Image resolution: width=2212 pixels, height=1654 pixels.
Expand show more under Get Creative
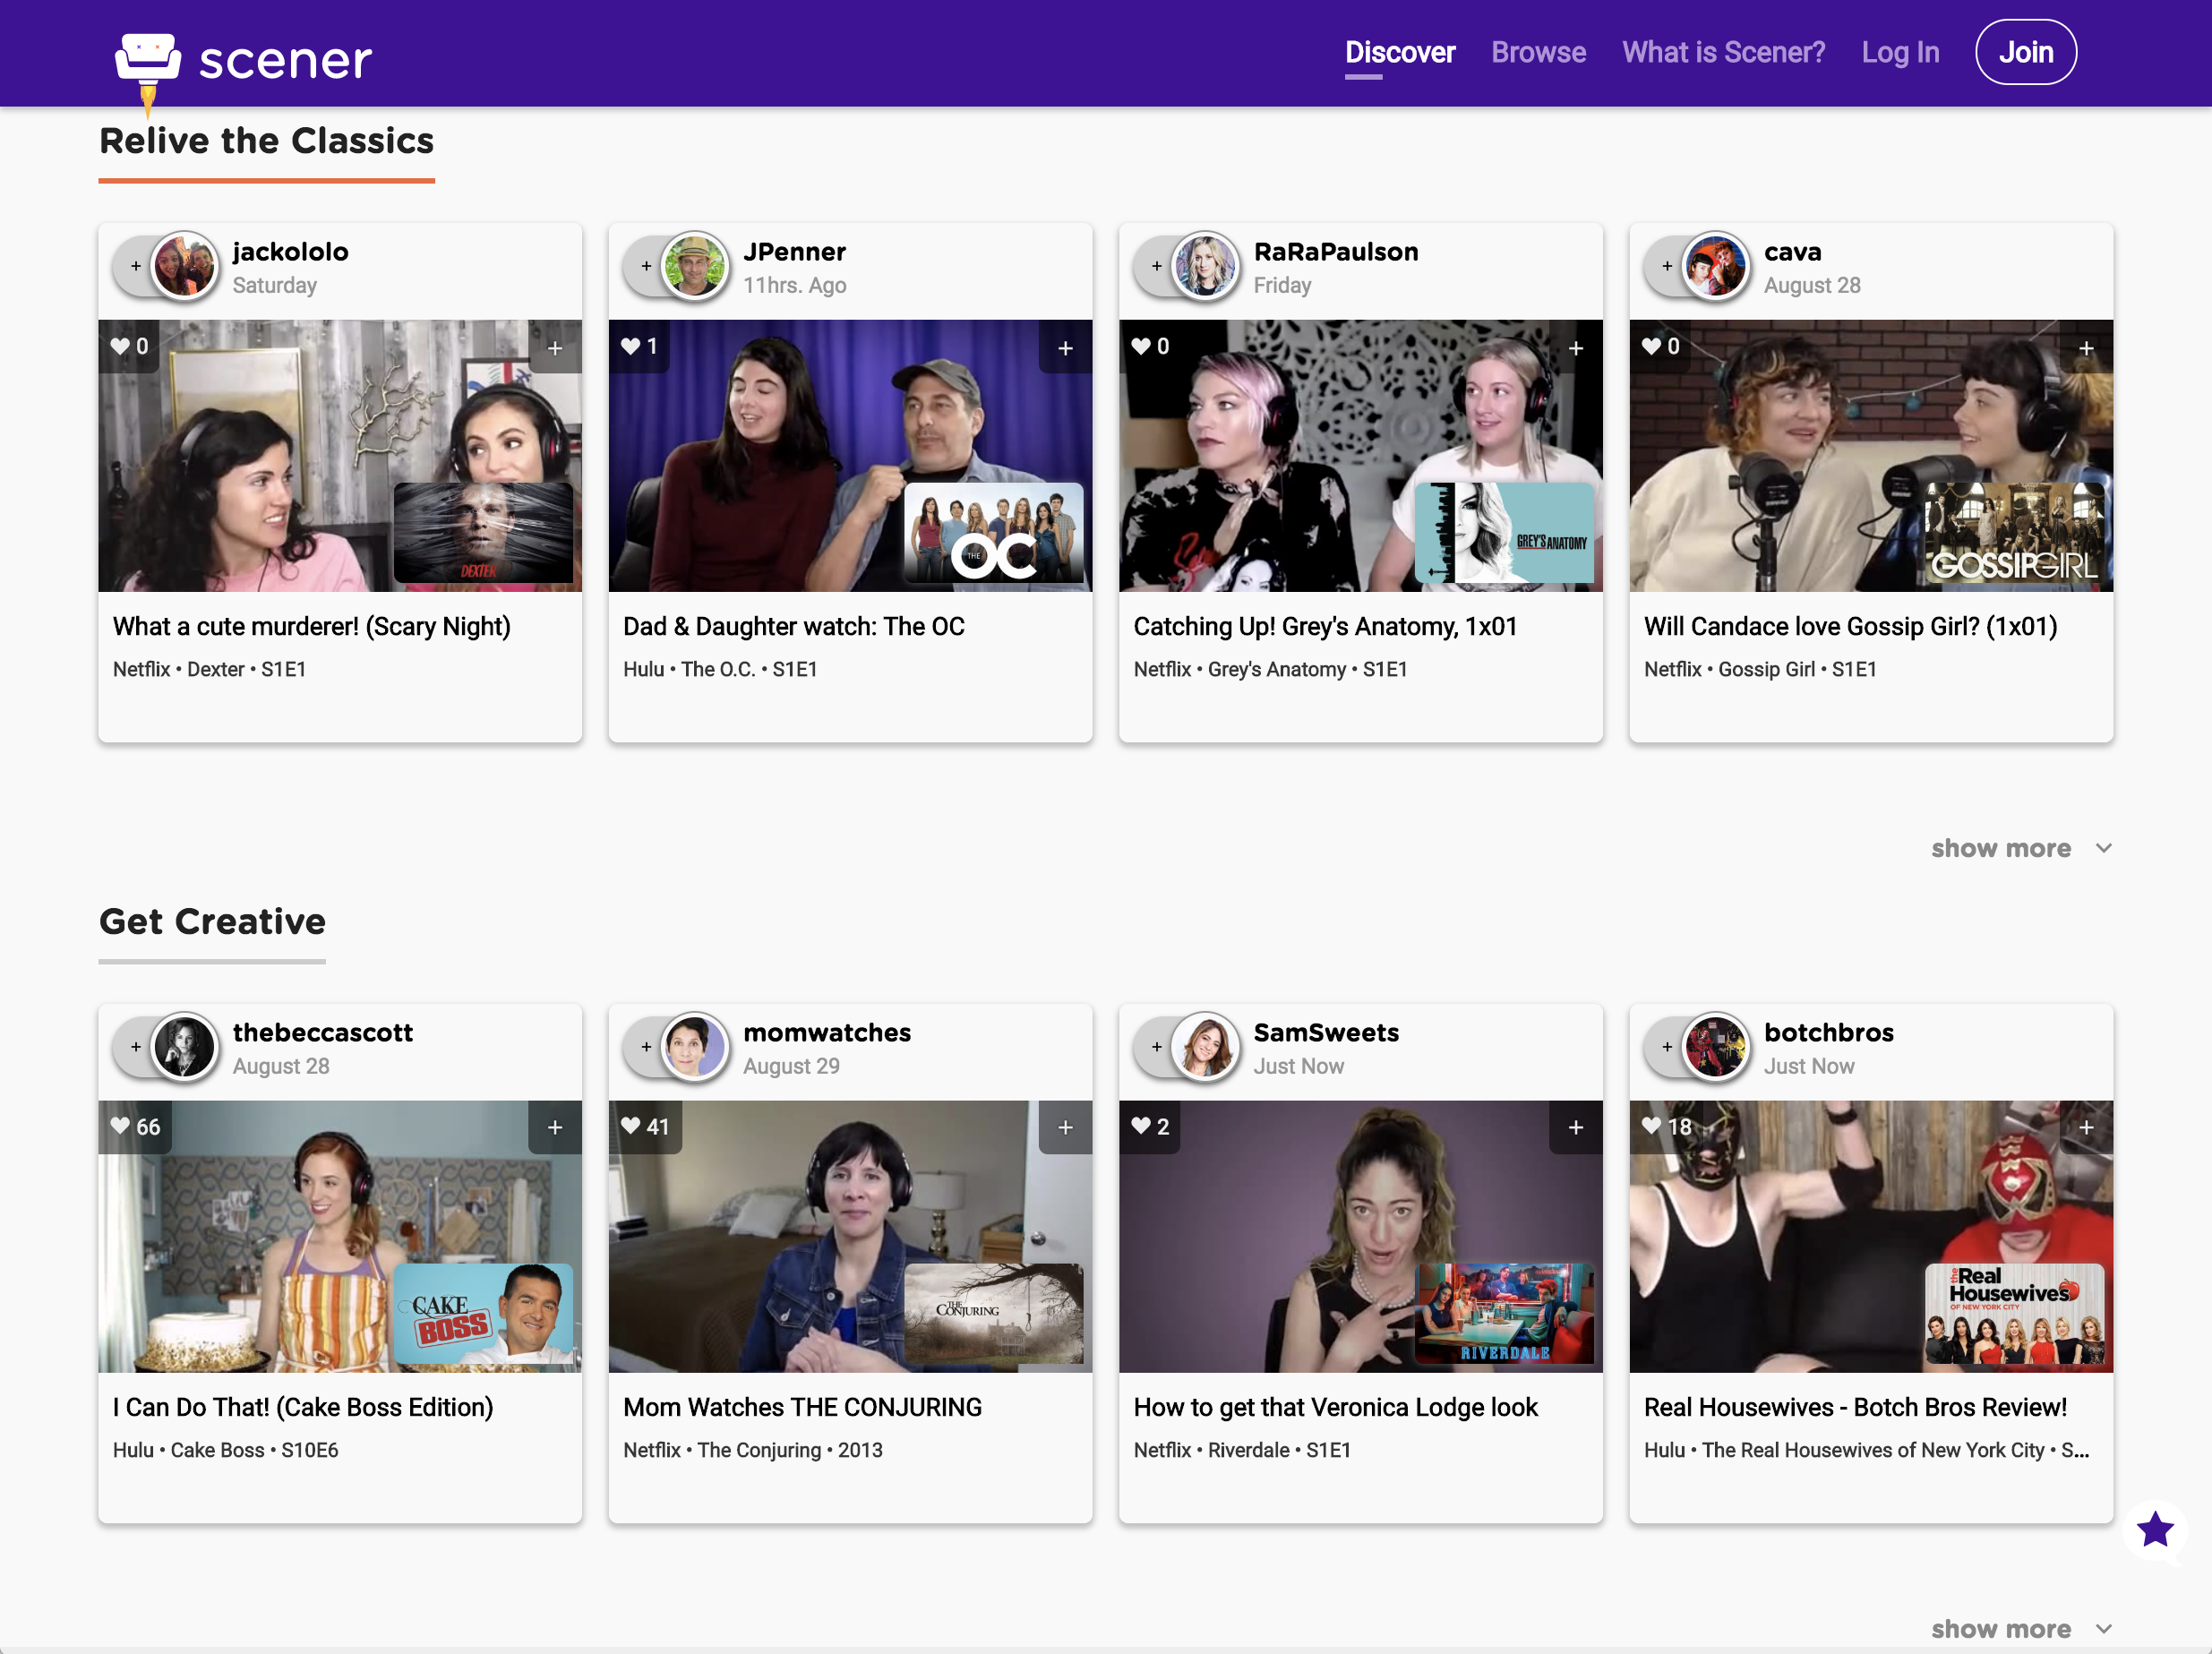coord(2000,1629)
